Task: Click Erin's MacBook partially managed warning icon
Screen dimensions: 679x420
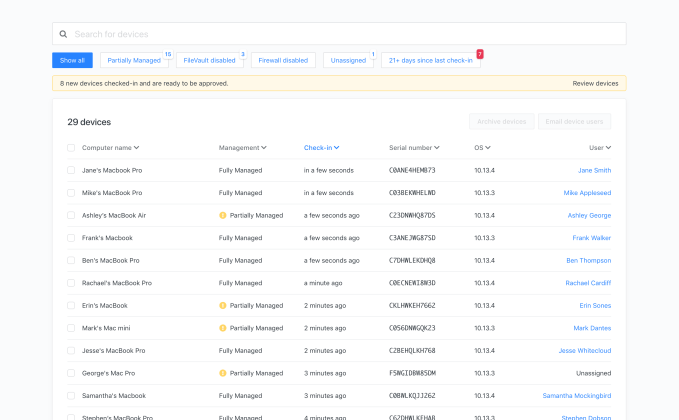Action: (223, 305)
